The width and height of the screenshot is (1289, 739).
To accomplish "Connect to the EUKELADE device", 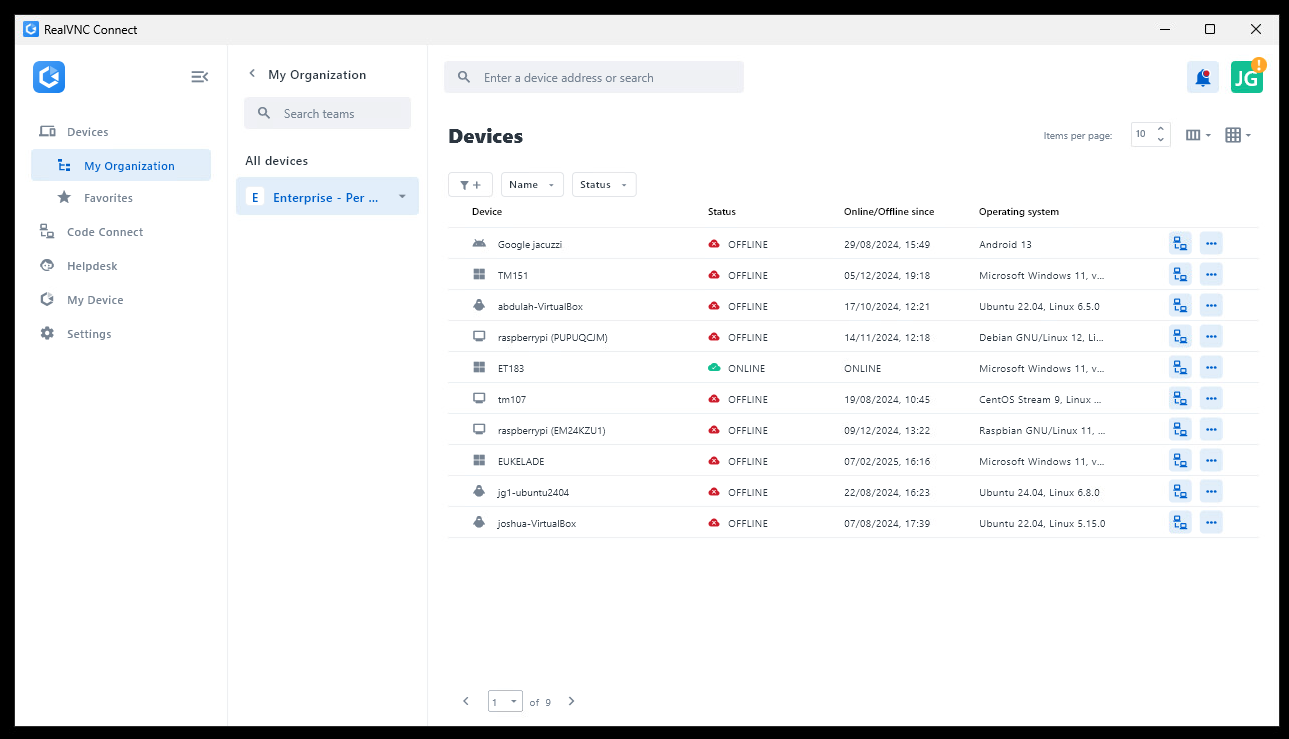I will 1180,461.
